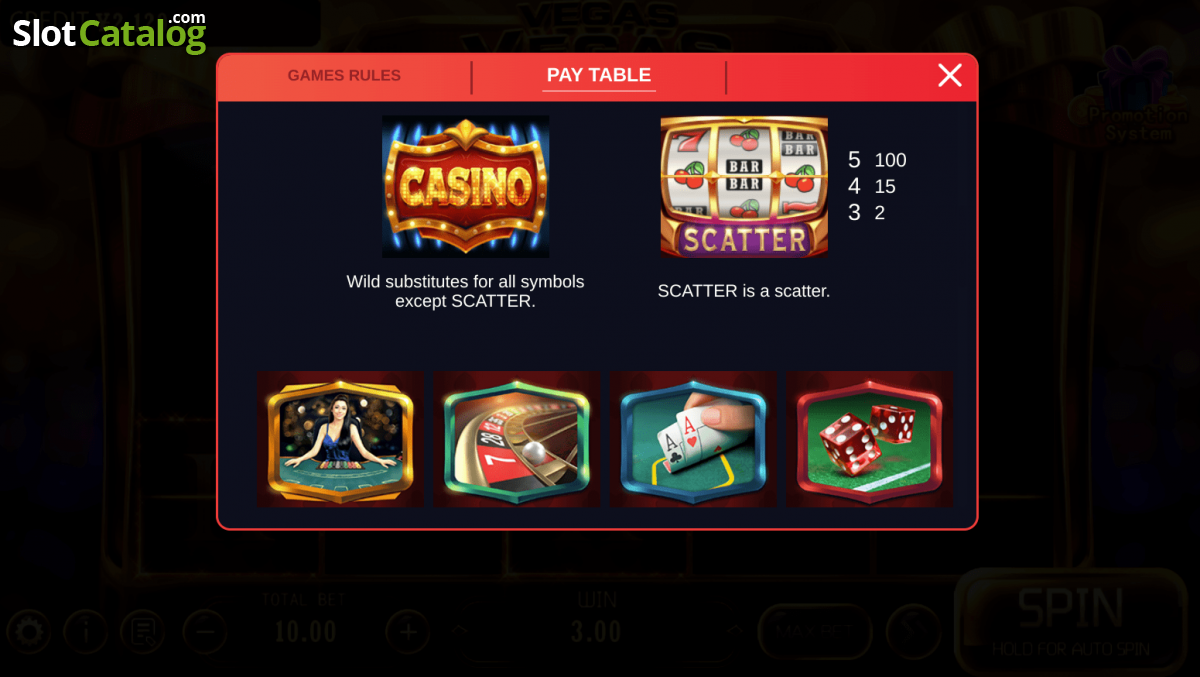Open the paytable list icon
The width and height of the screenshot is (1200, 677).
[142, 632]
